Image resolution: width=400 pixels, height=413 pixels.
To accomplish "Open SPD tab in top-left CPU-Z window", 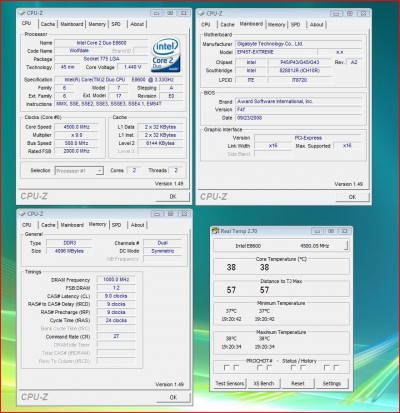I will pos(116,24).
